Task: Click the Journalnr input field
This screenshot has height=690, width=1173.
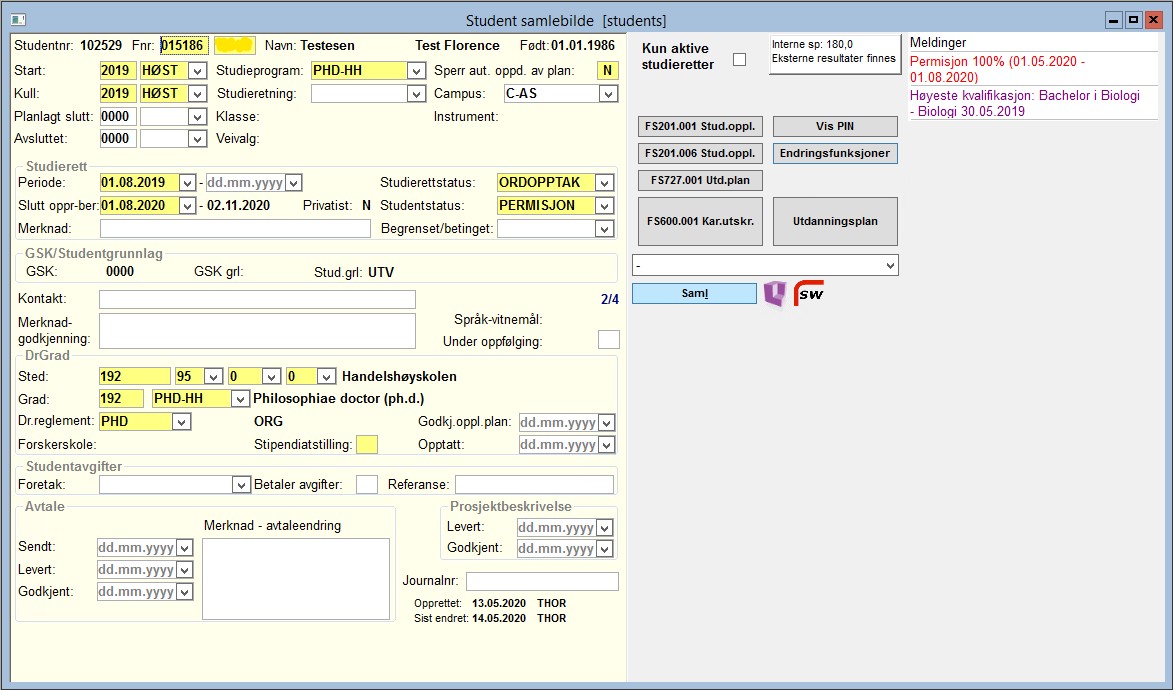Action: tap(542, 581)
